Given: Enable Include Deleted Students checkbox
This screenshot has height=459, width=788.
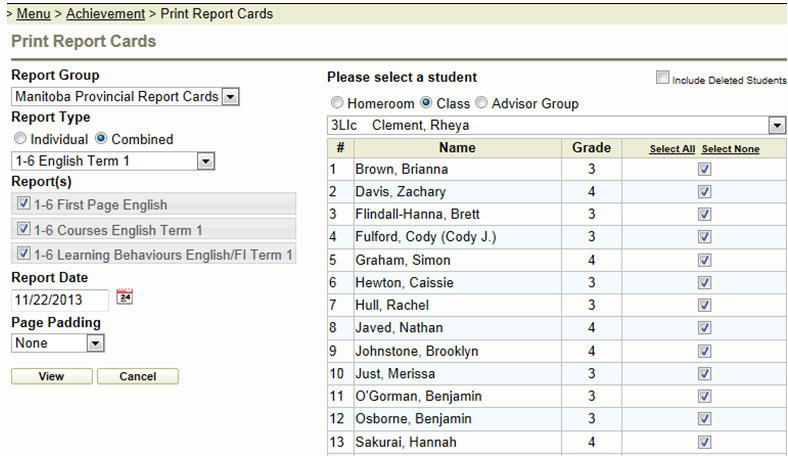Looking at the screenshot, I should pos(661,78).
